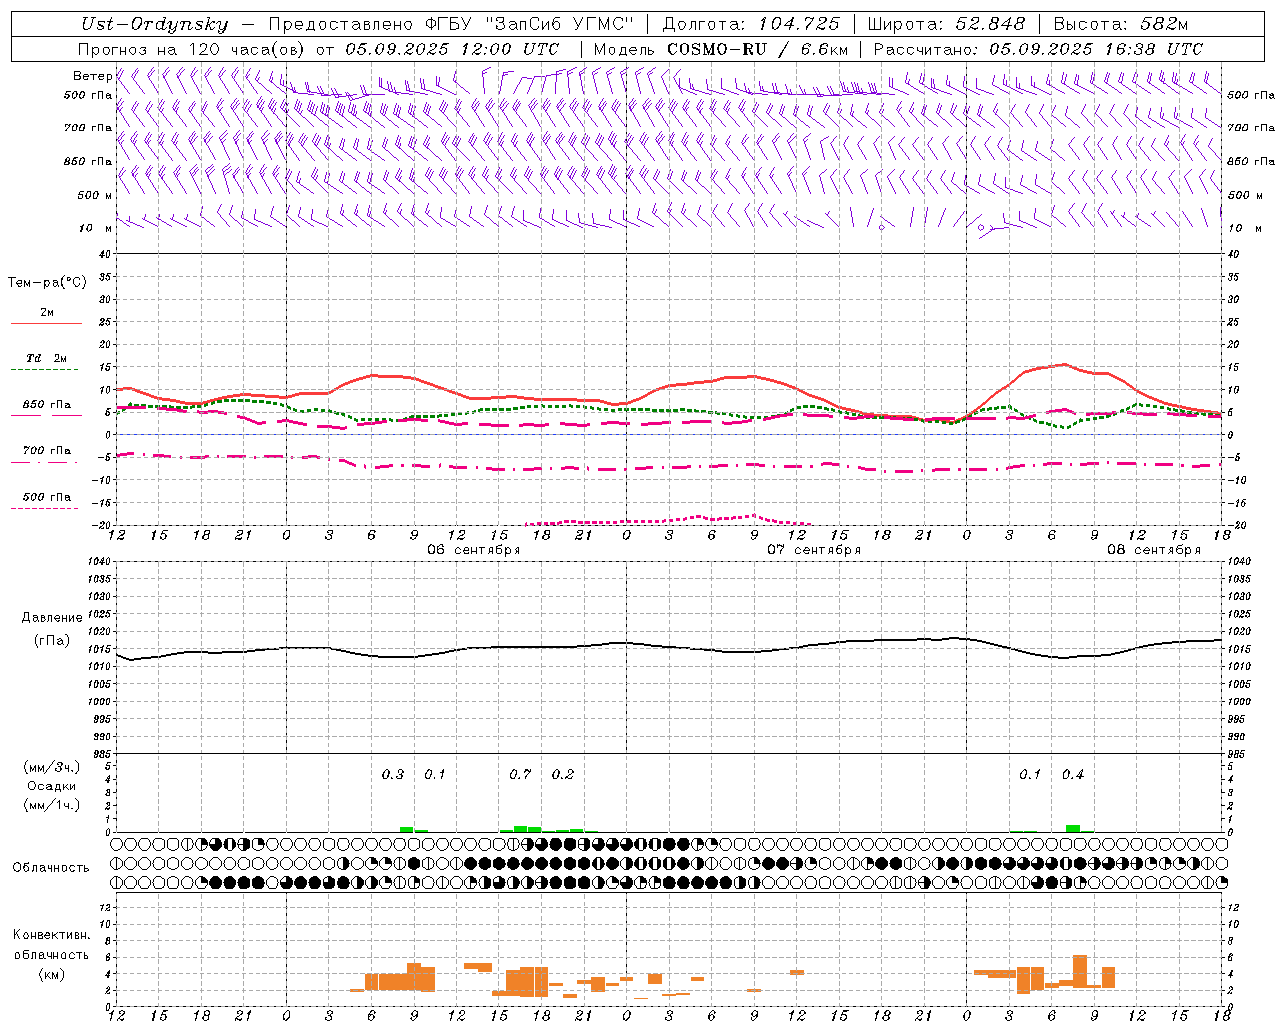Click the '(гПа)' unit label under Давление
The image size is (1280, 1024).
coord(52,641)
